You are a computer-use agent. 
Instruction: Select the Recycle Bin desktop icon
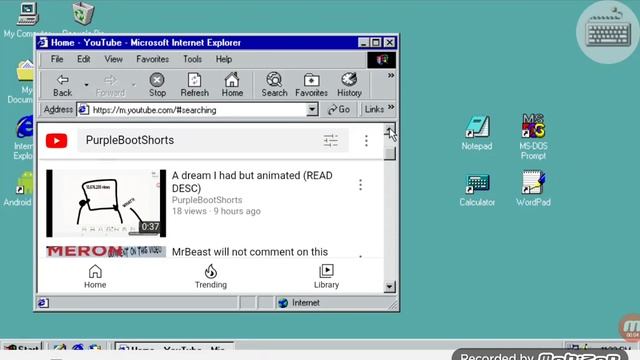click(x=83, y=18)
